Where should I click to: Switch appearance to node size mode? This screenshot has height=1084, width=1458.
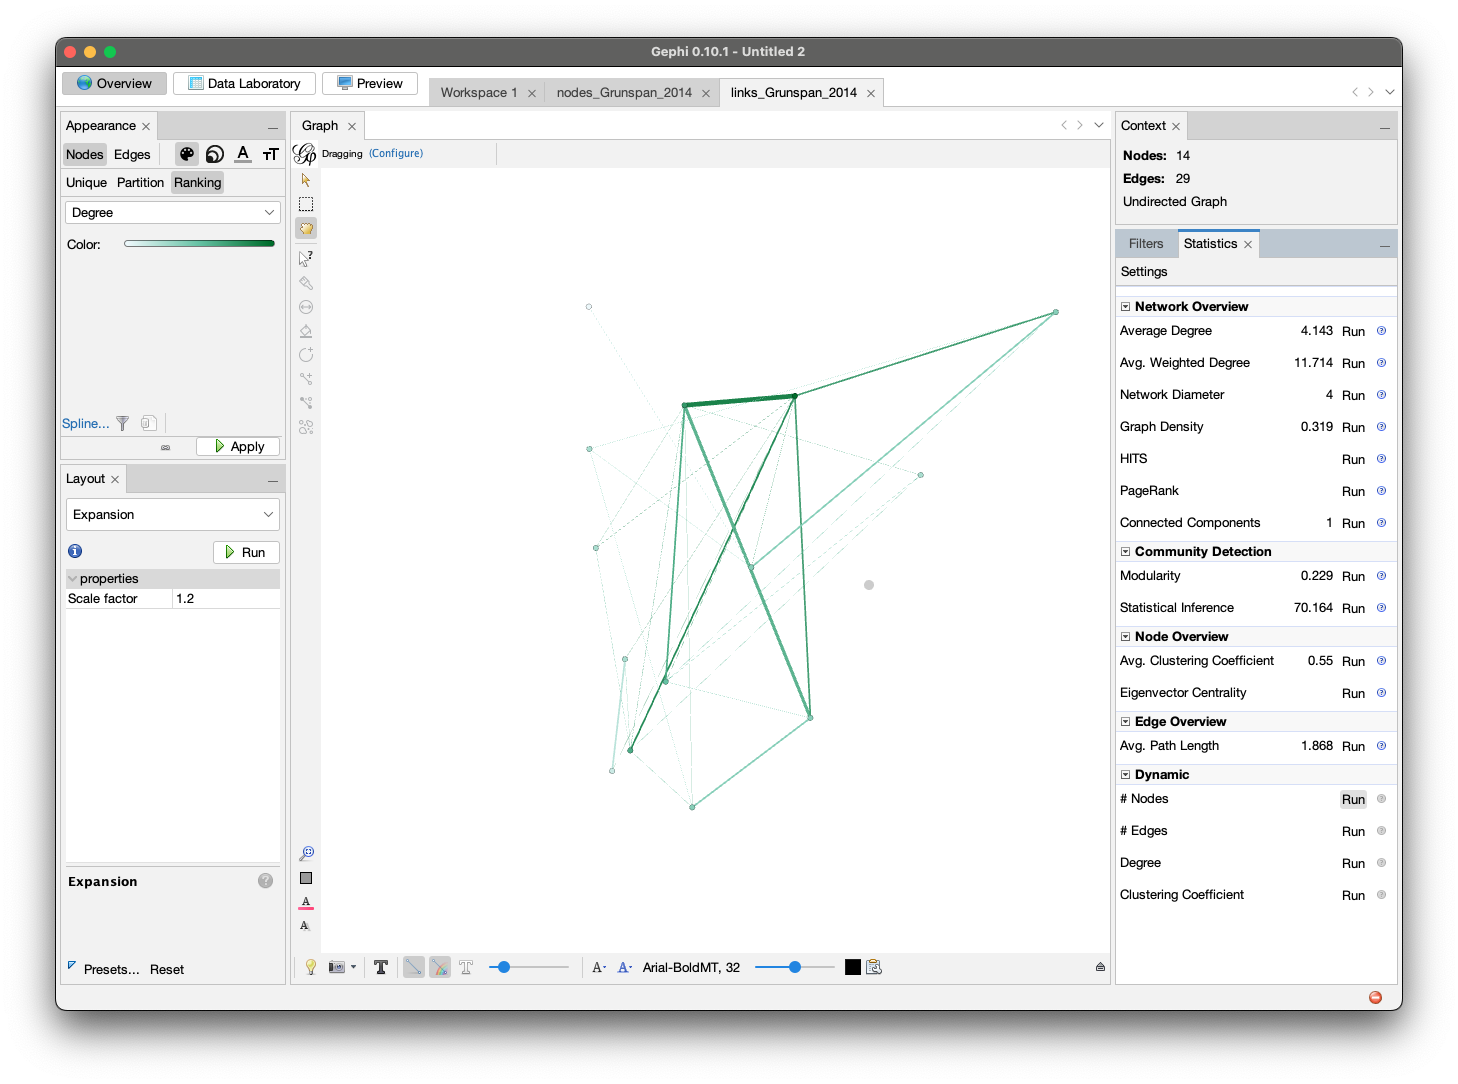click(215, 154)
